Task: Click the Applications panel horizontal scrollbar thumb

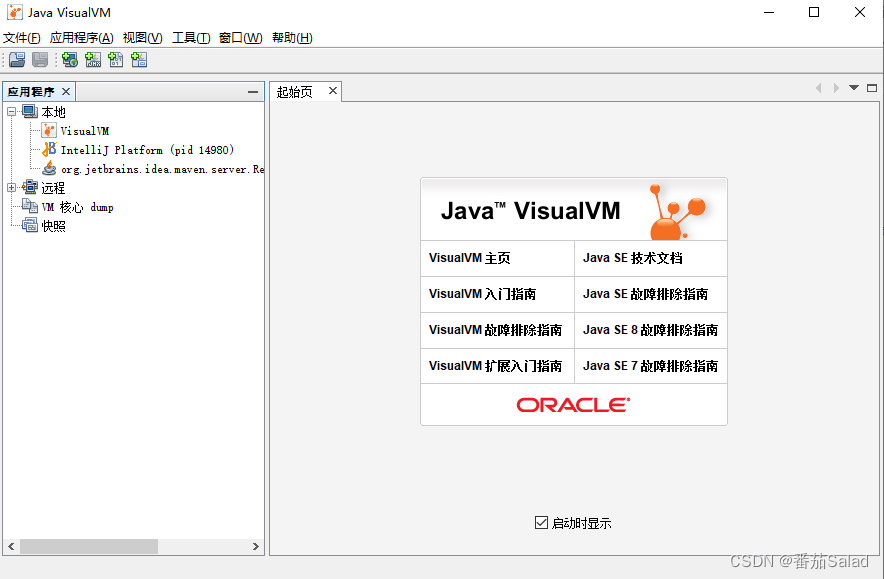Action: [89, 546]
